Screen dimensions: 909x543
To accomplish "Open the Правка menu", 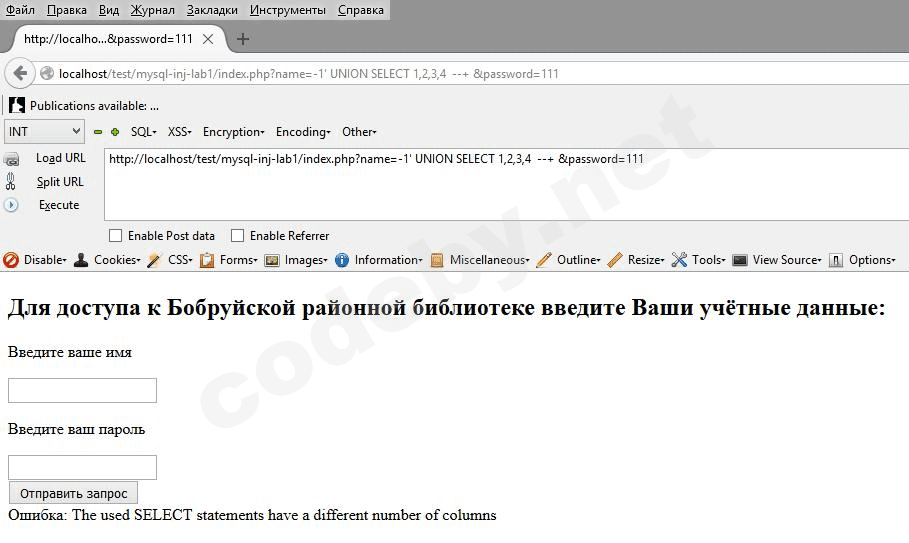I will click(67, 10).
